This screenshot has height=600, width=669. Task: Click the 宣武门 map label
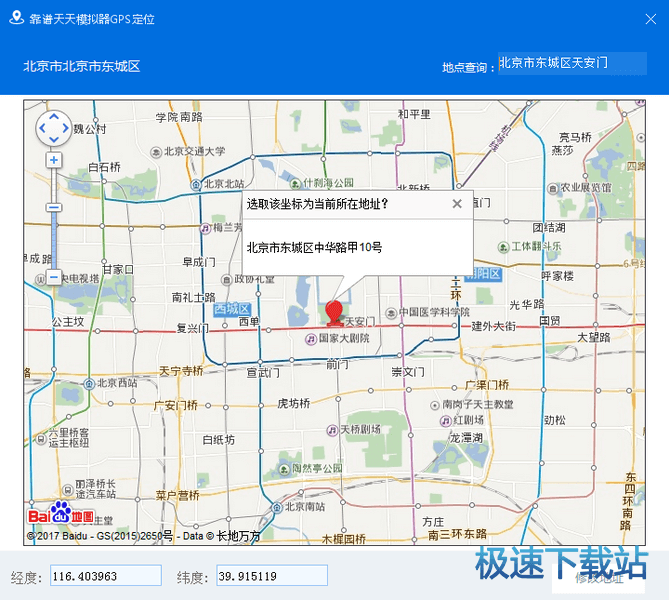263,373
